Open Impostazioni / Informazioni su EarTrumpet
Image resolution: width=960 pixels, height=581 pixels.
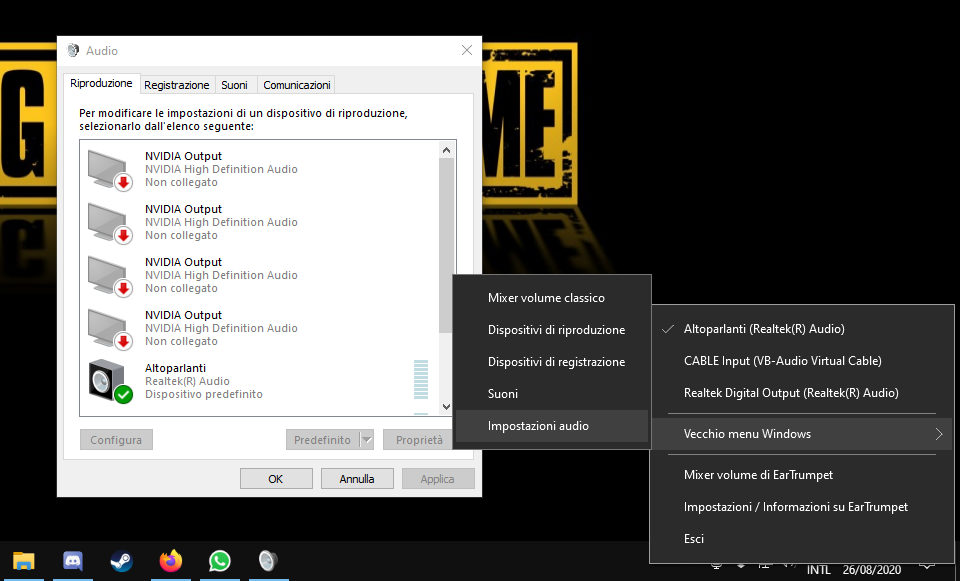(x=802, y=506)
